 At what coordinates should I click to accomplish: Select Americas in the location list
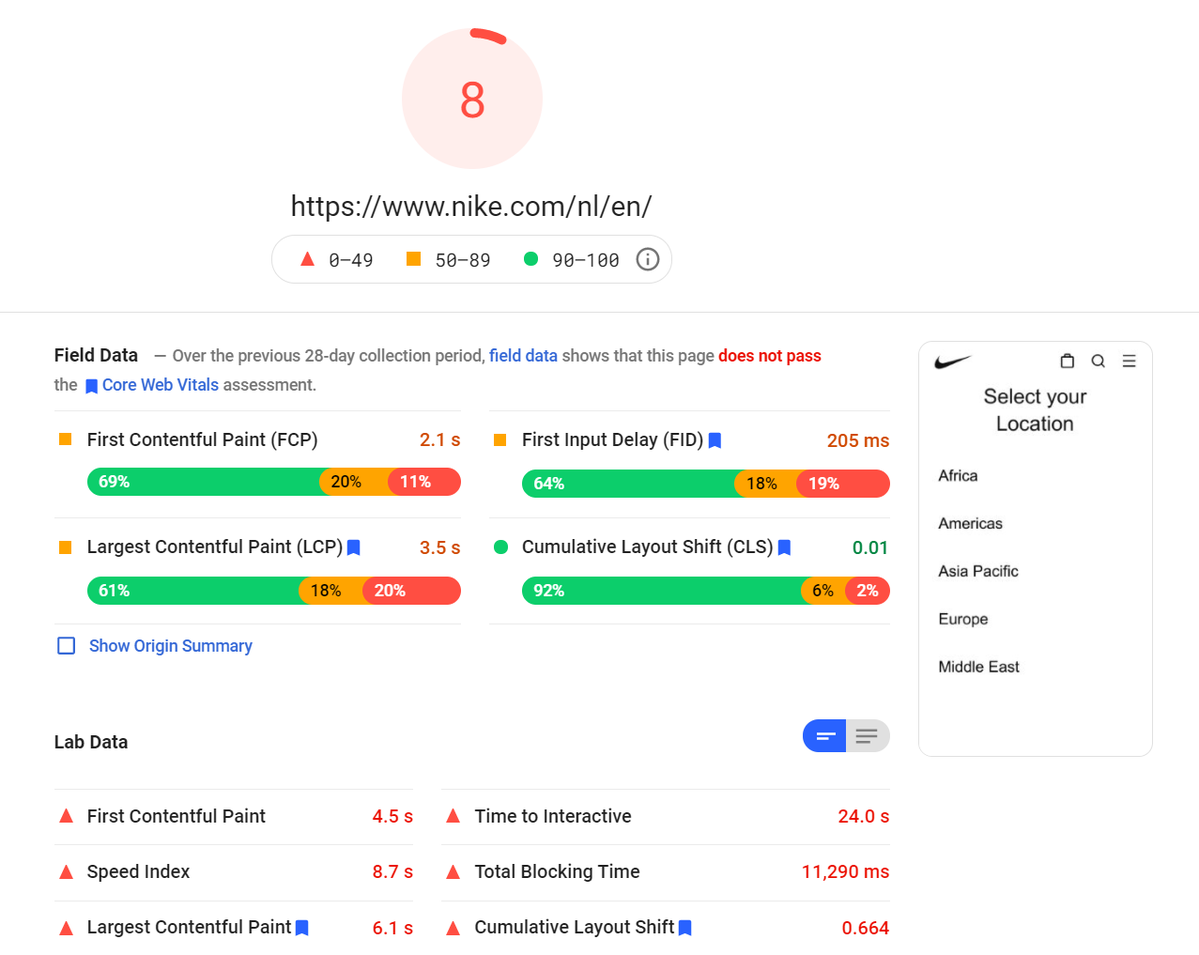click(x=970, y=524)
